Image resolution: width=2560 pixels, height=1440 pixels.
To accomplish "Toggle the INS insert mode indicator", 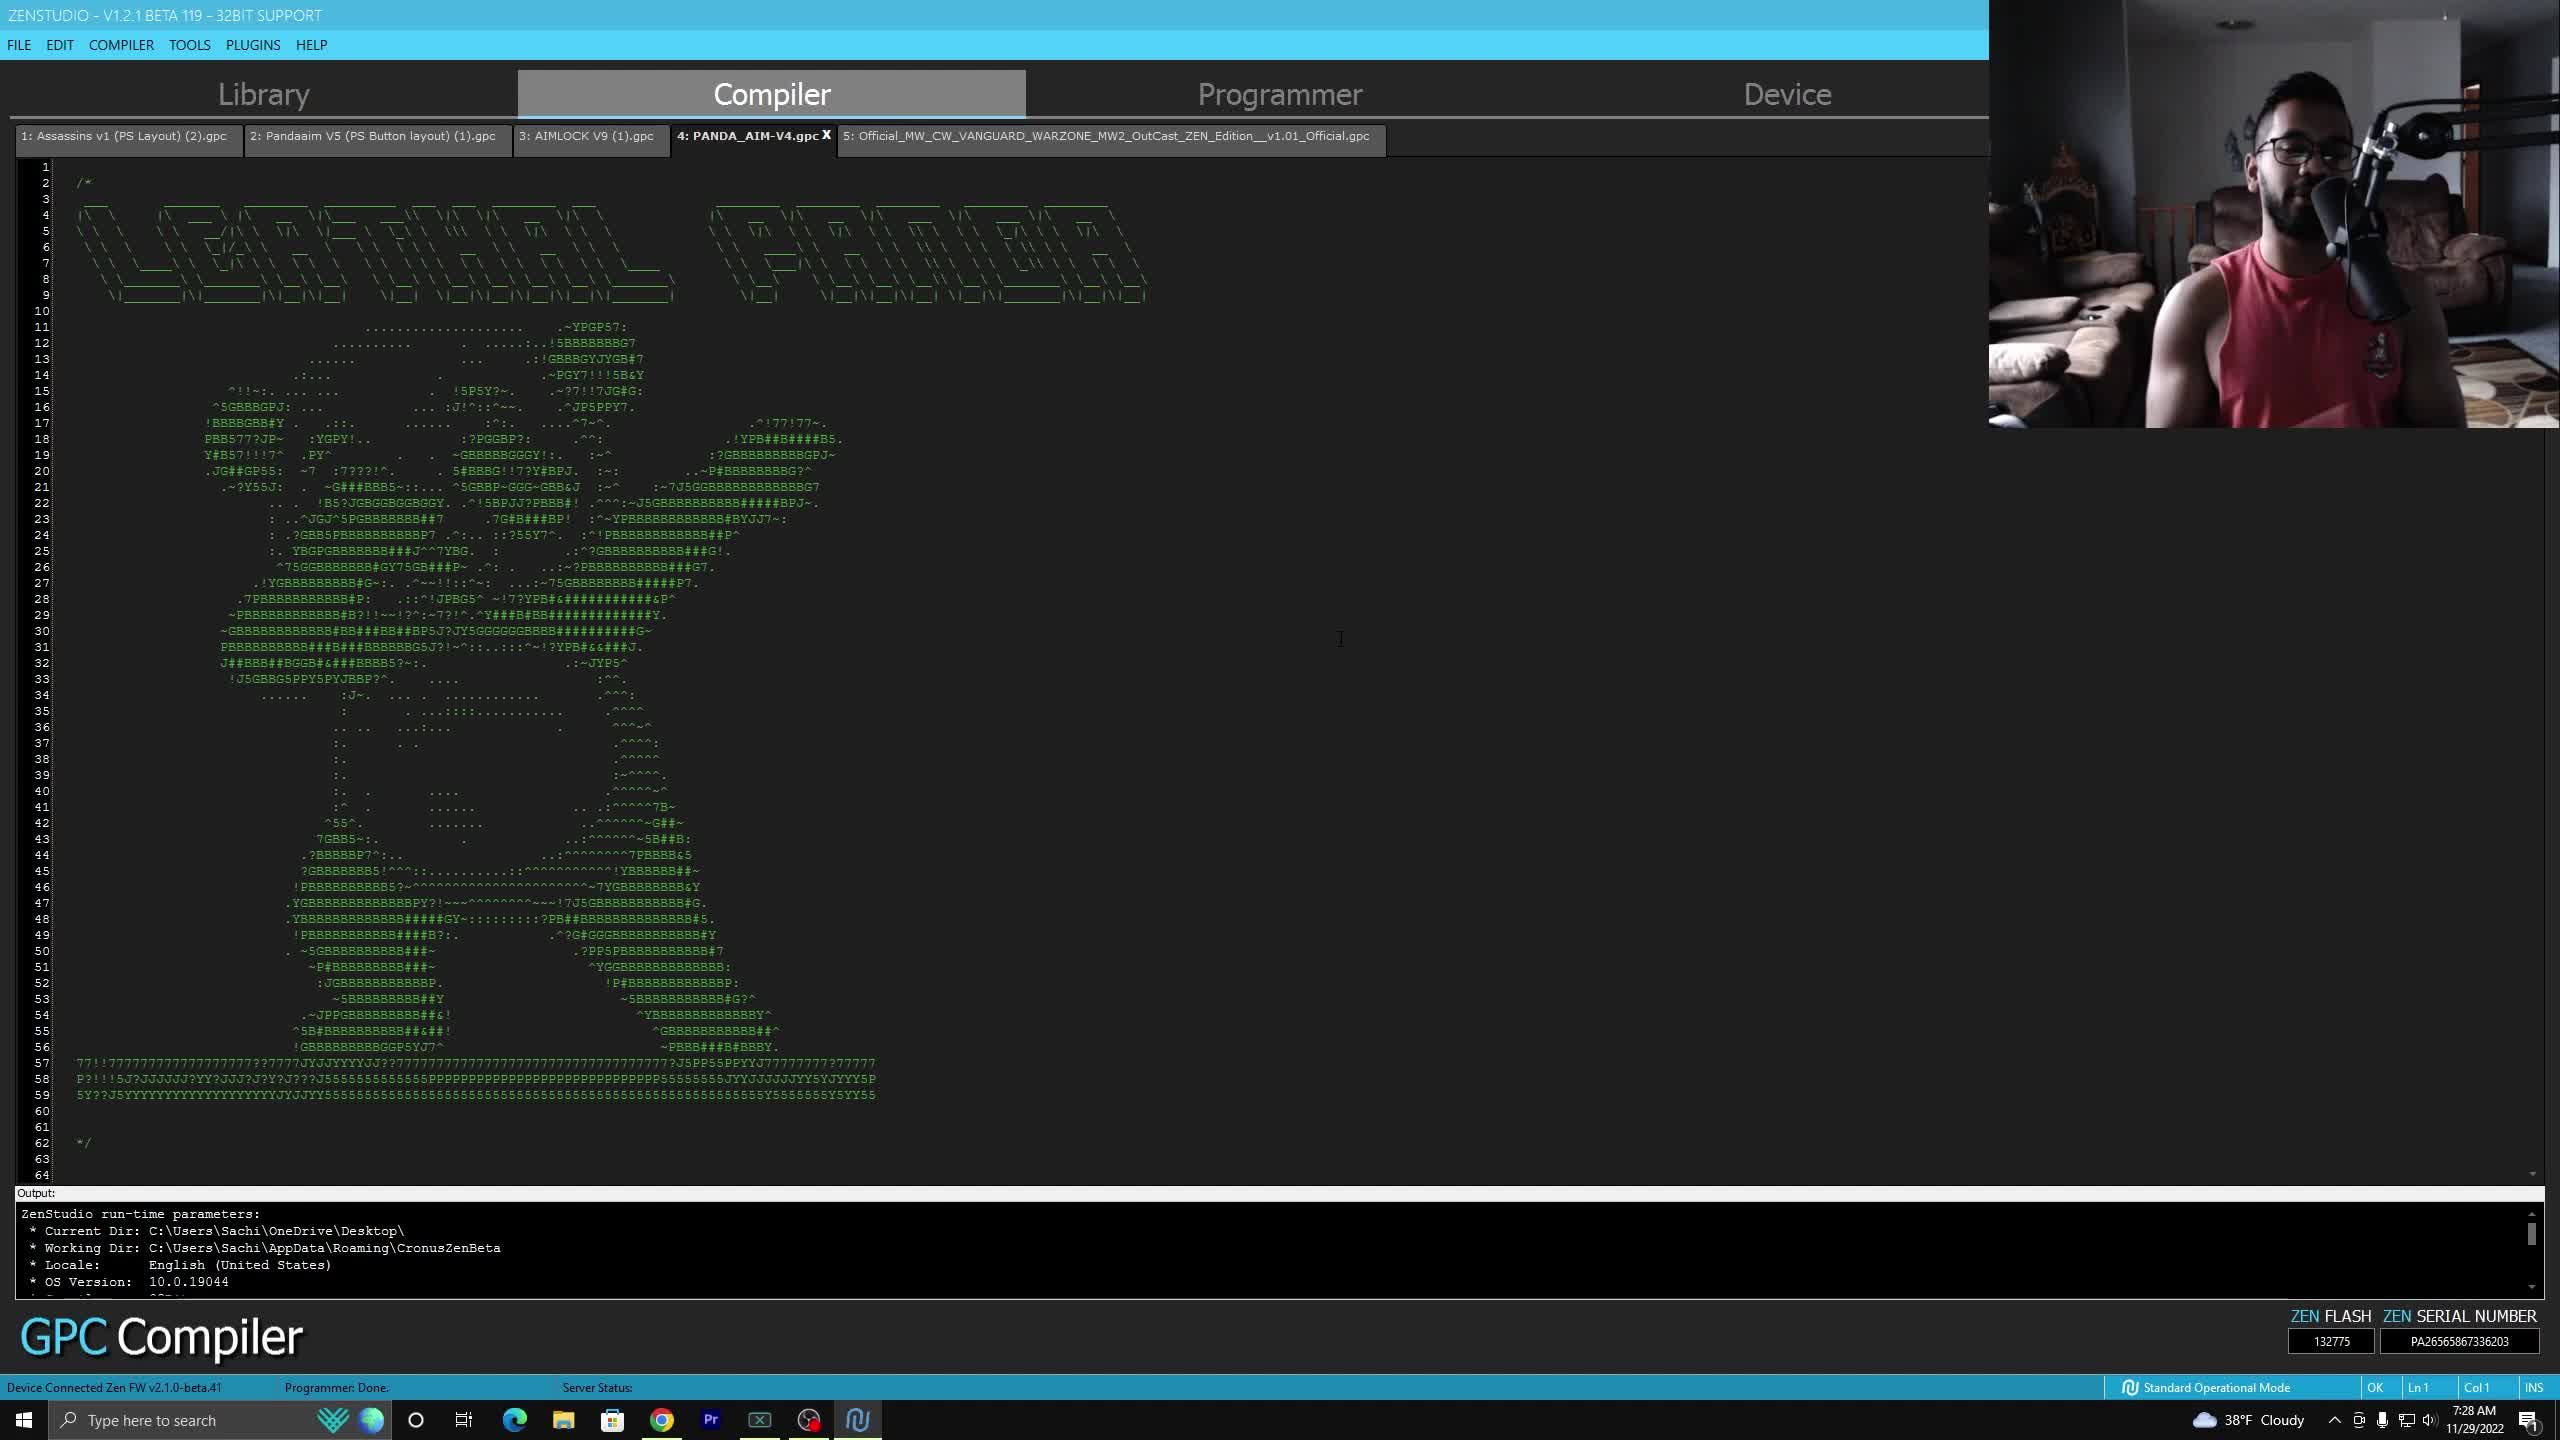I will point(2533,1387).
